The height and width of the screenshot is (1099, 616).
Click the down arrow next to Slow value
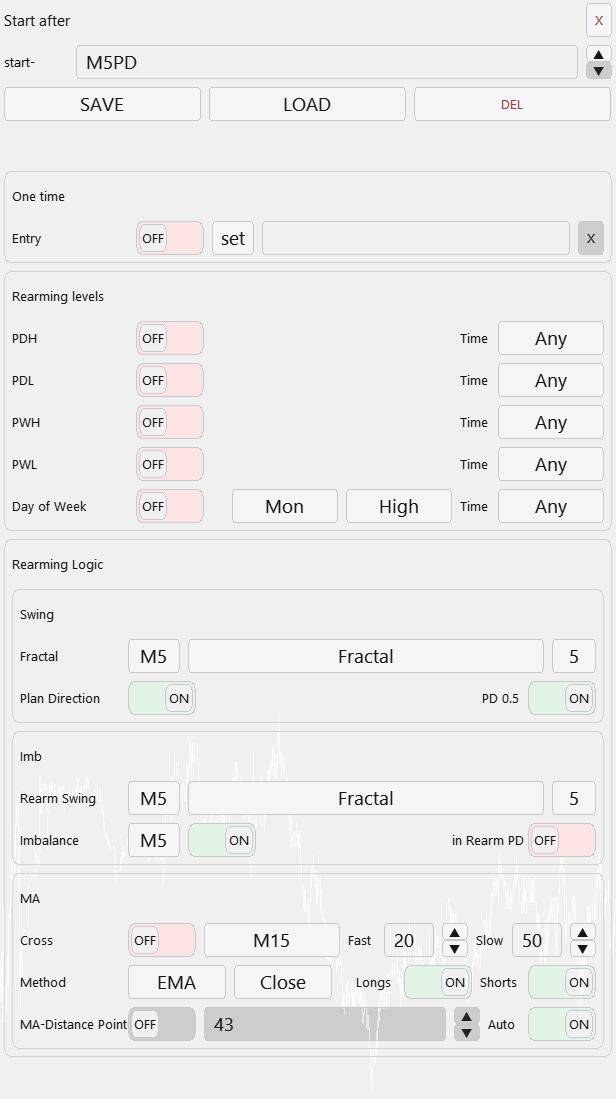point(583,949)
